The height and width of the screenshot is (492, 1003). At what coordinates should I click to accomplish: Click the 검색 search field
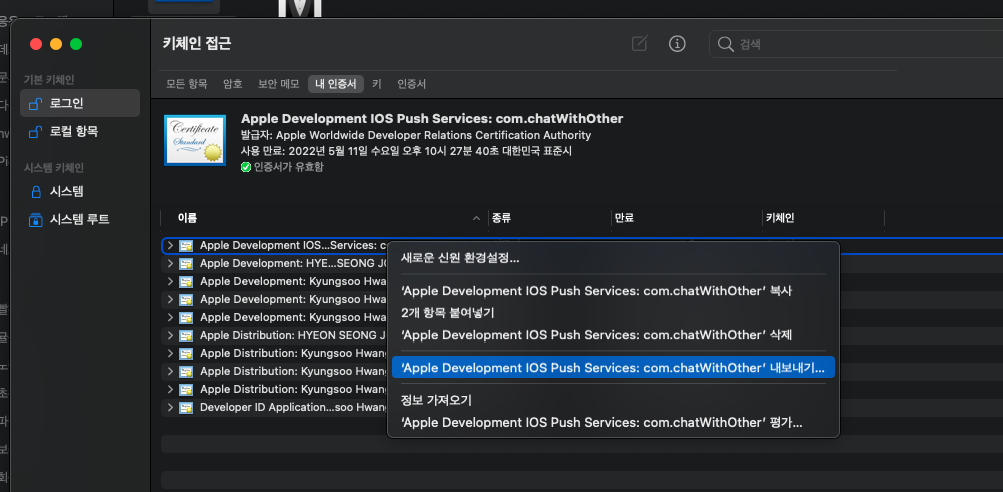(856, 44)
